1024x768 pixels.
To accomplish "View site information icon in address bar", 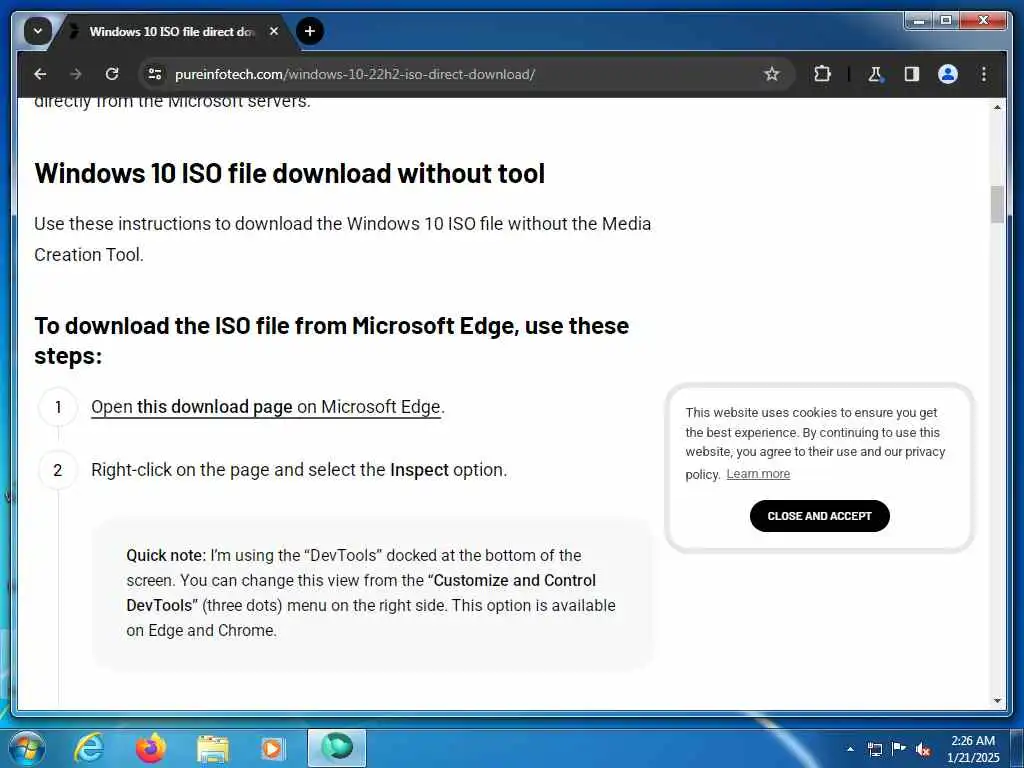I will (155, 74).
